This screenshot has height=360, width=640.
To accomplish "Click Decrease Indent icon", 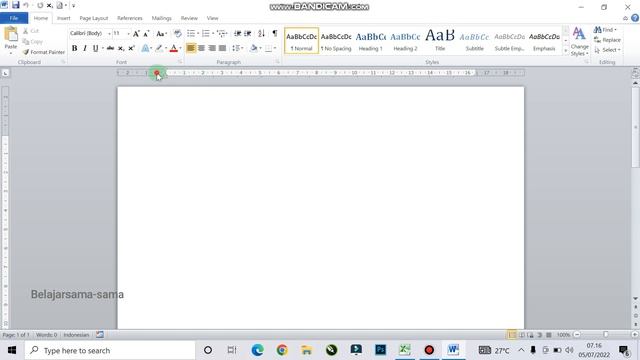I will coord(238,33).
